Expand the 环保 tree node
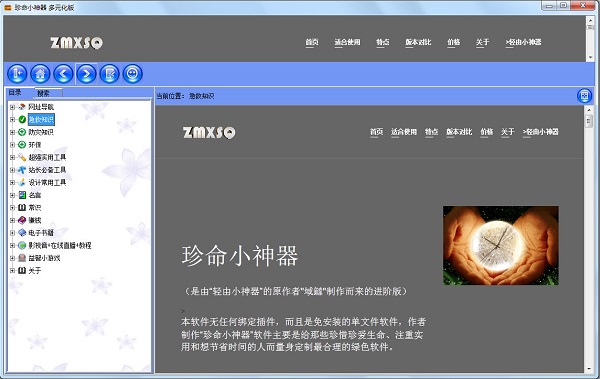 click(x=12, y=145)
